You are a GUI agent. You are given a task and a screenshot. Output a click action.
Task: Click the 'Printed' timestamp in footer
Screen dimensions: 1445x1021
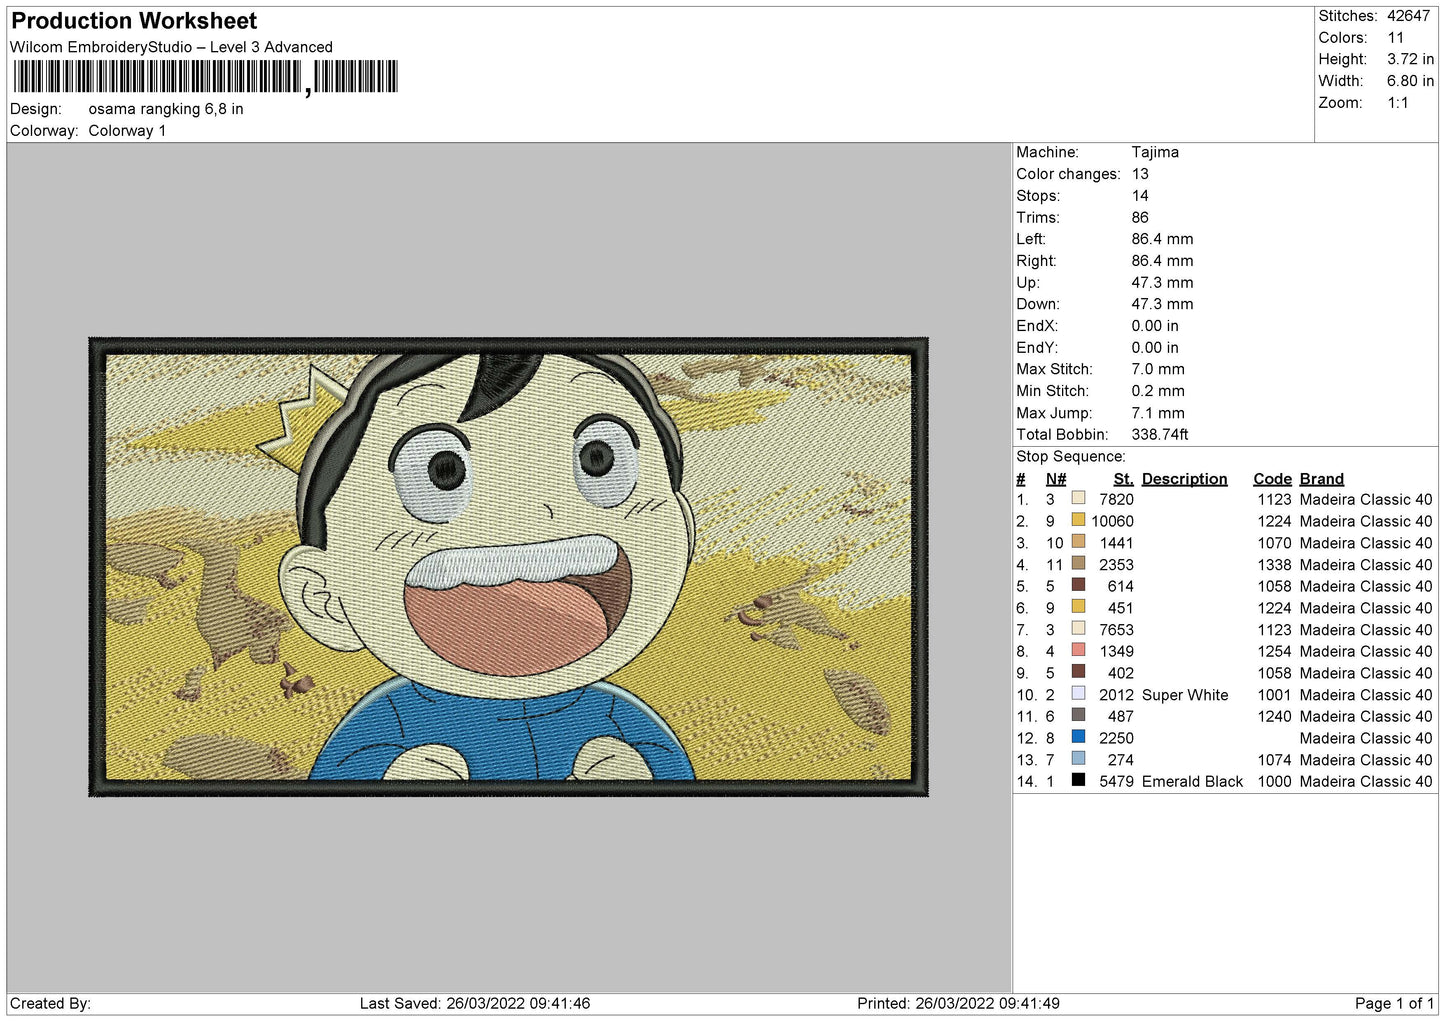(958, 1004)
